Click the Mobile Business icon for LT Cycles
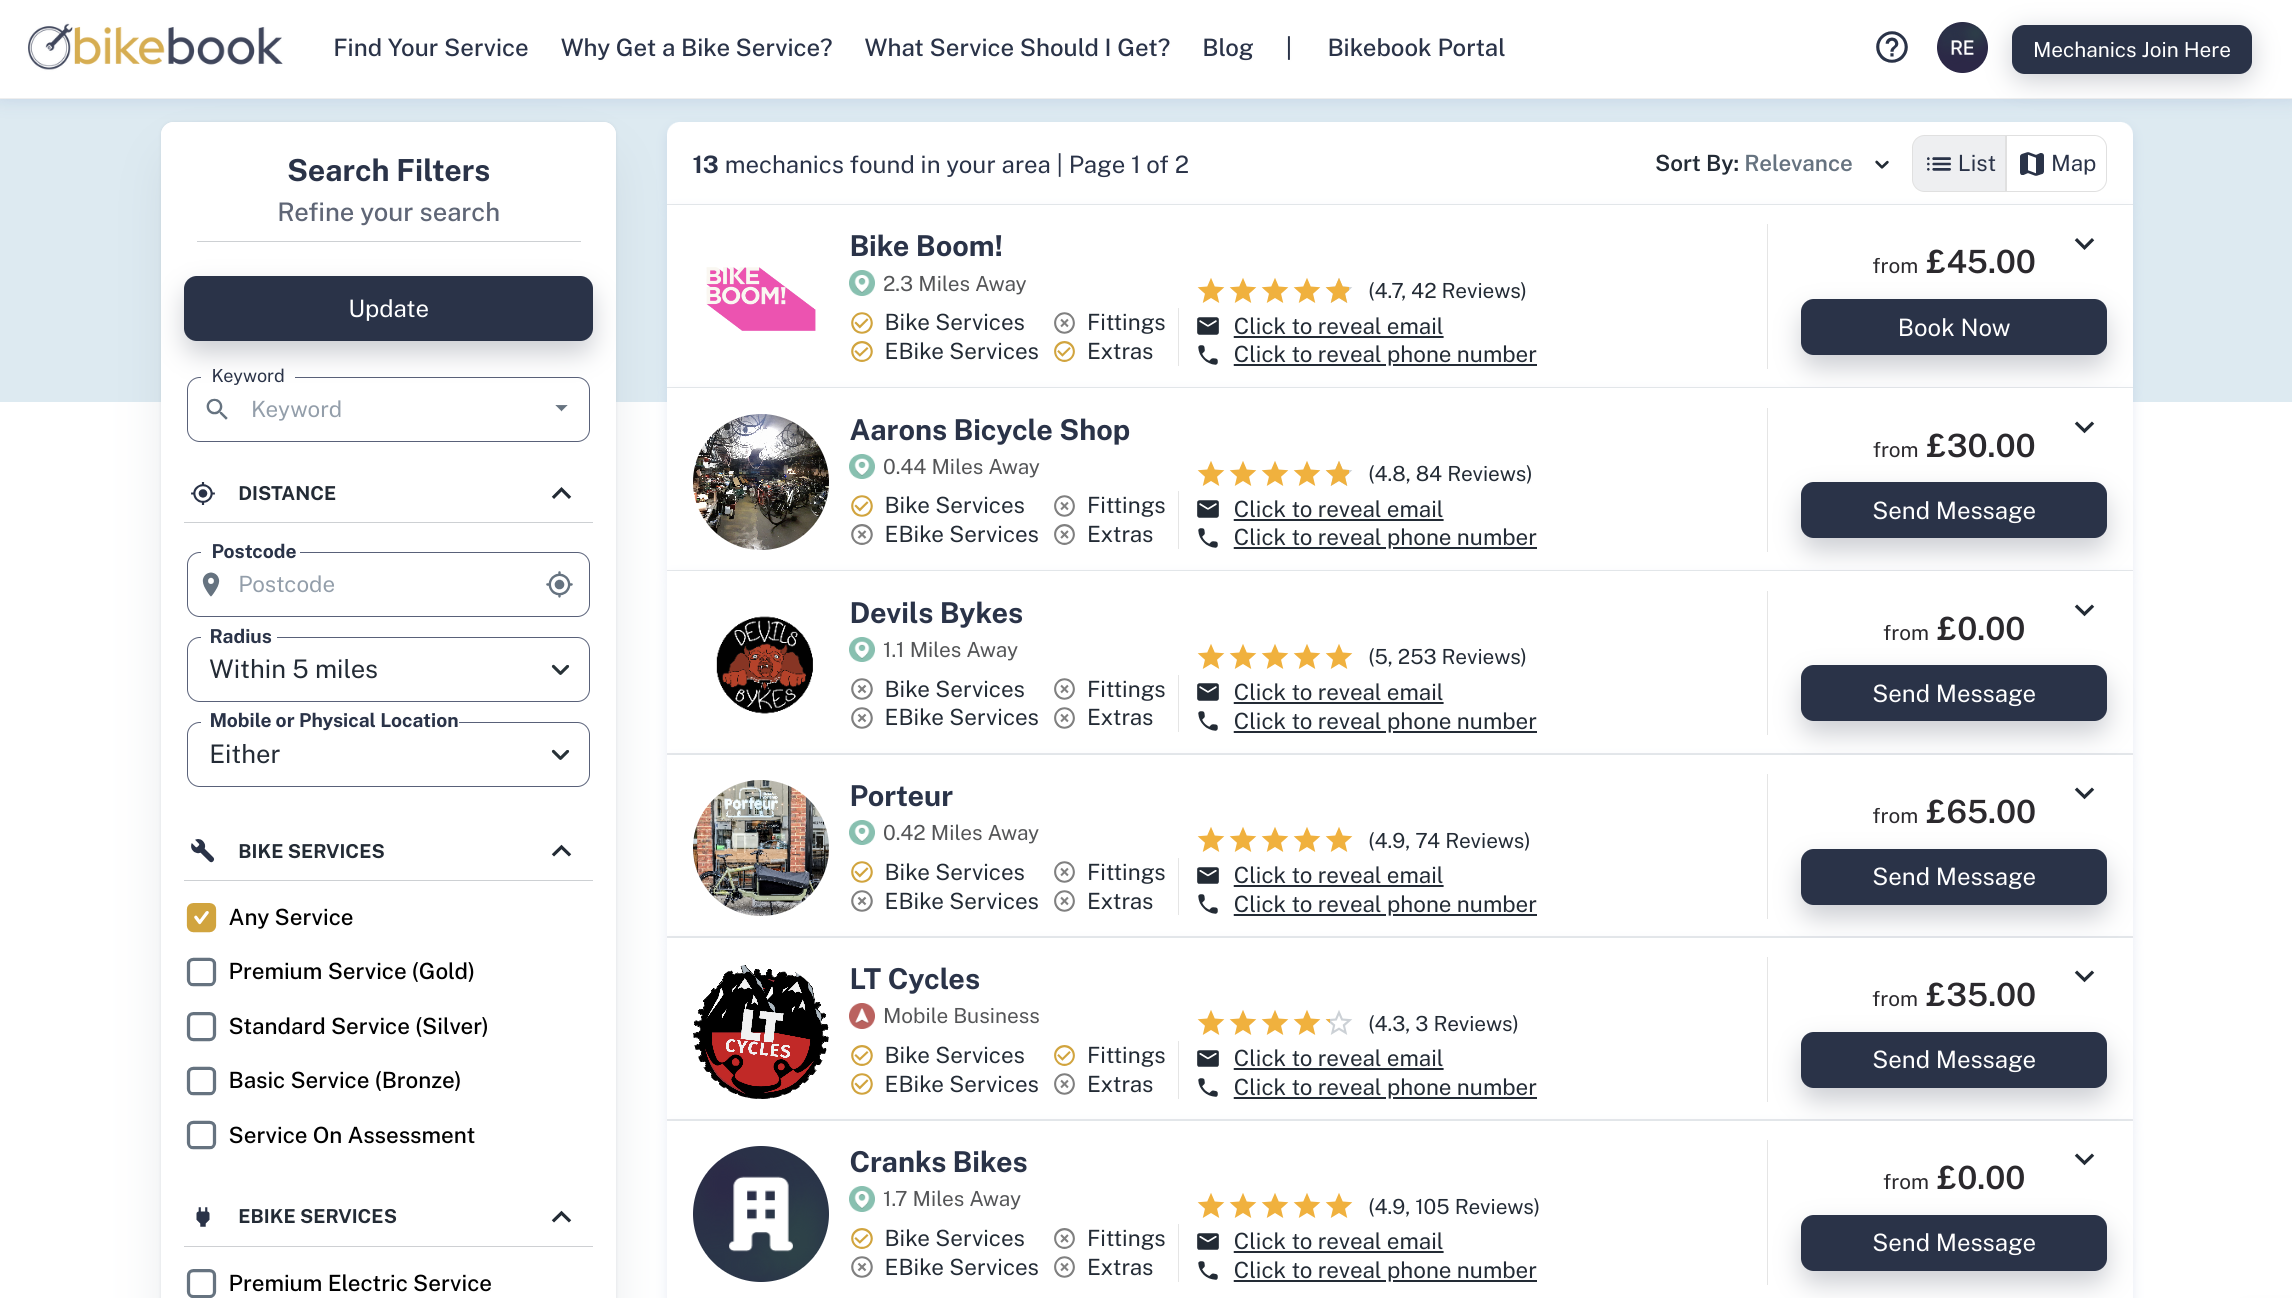 coord(861,1016)
